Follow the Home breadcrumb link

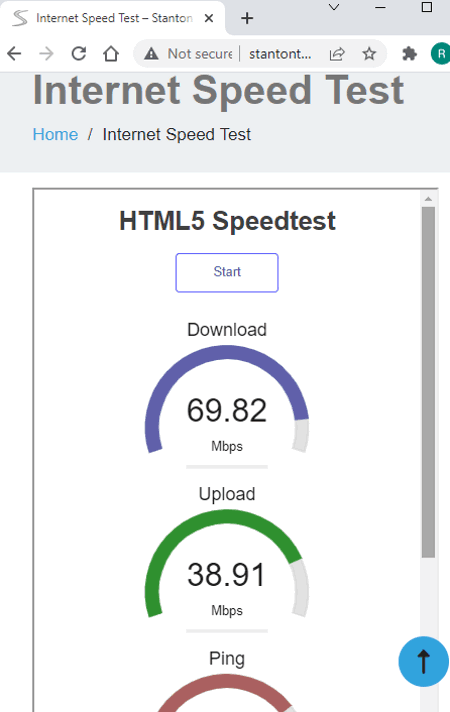tap(55, 134)
